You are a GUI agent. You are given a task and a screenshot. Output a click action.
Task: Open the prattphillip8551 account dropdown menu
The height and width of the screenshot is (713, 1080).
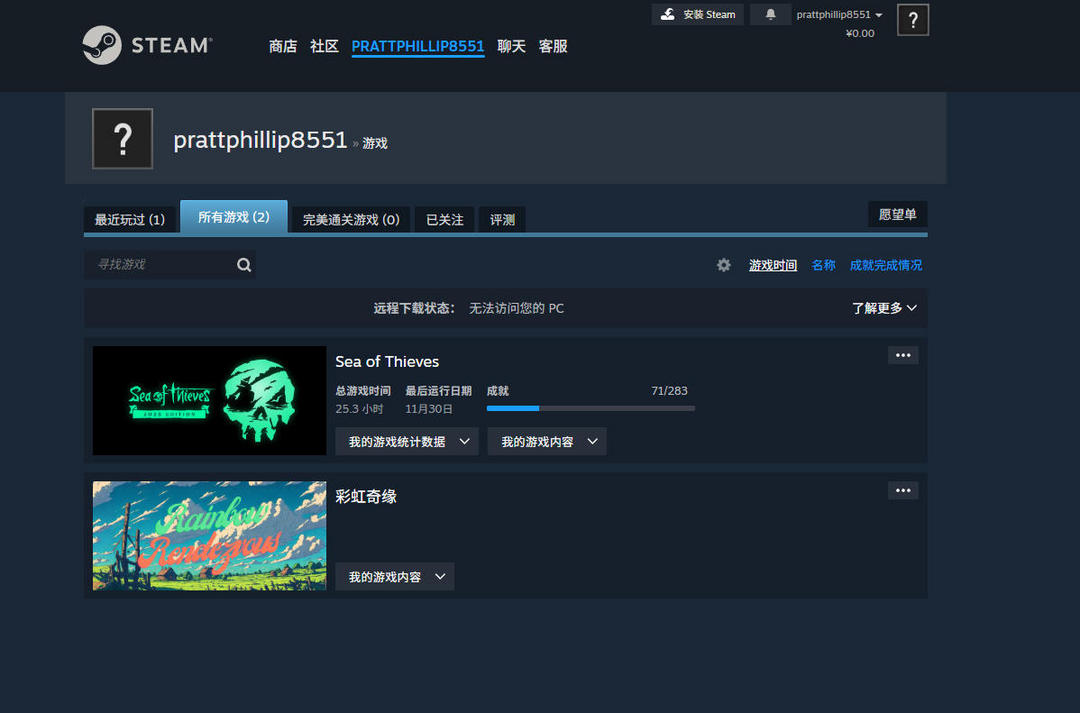coord(839,15)
